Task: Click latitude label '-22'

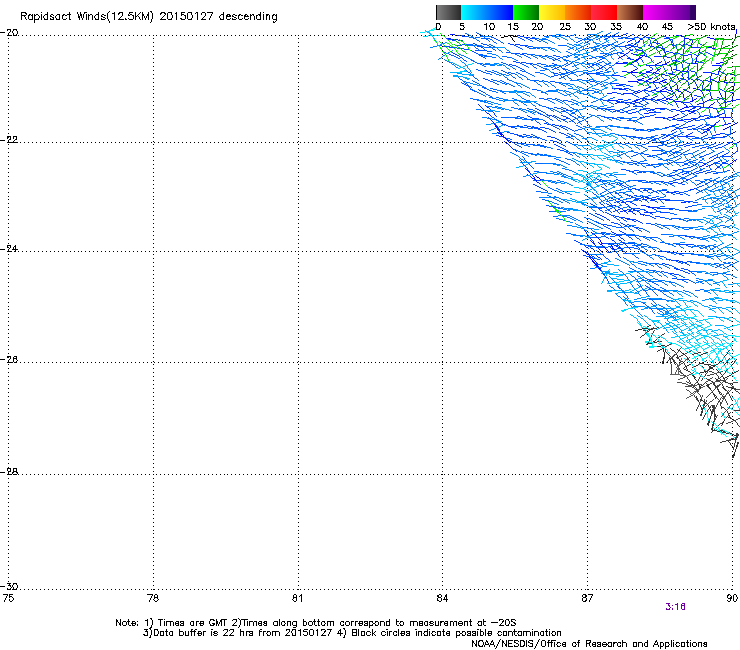Action: click(x=9, y=140)
